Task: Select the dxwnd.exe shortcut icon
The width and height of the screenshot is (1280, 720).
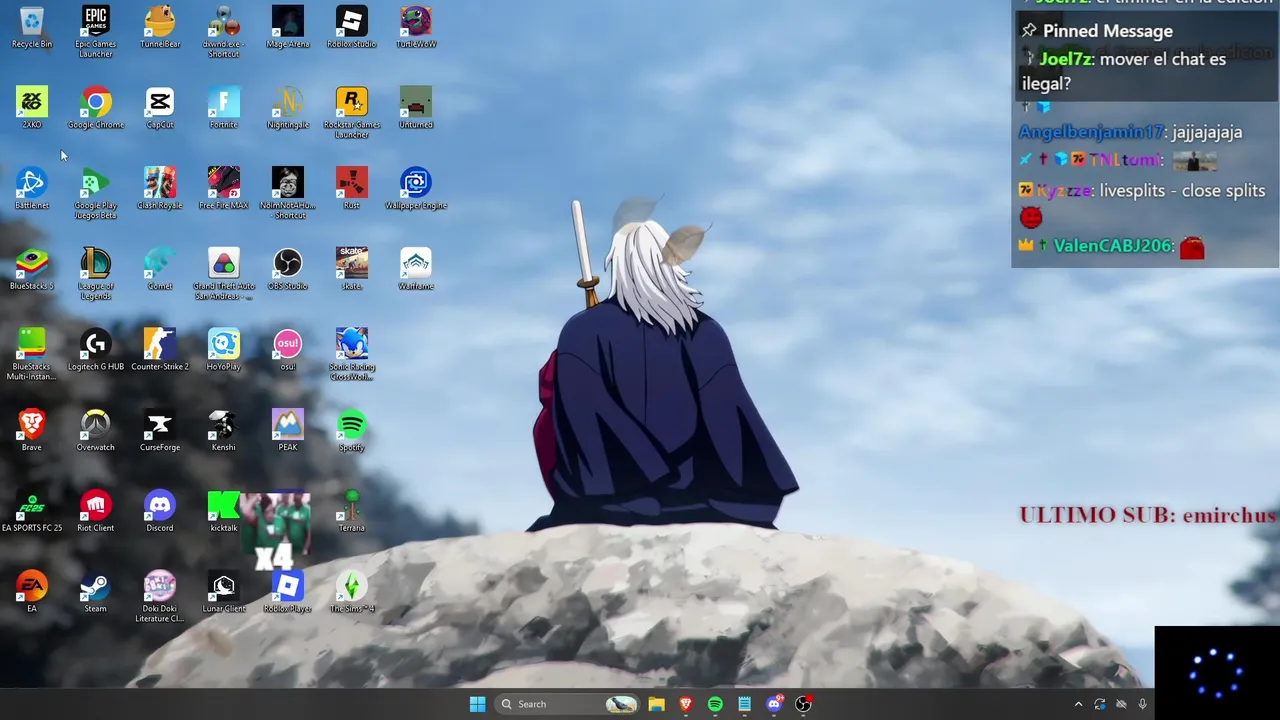Action: point(224,32)
